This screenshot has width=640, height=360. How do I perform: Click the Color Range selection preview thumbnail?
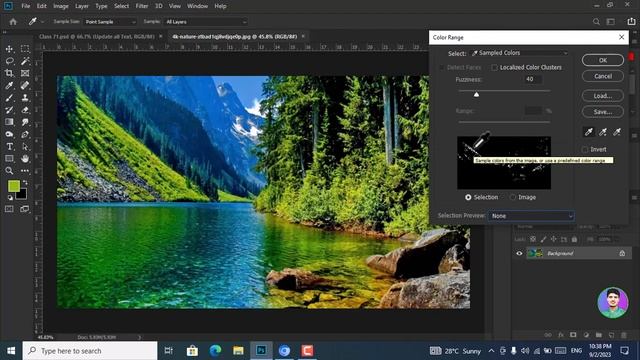[504, 163]
